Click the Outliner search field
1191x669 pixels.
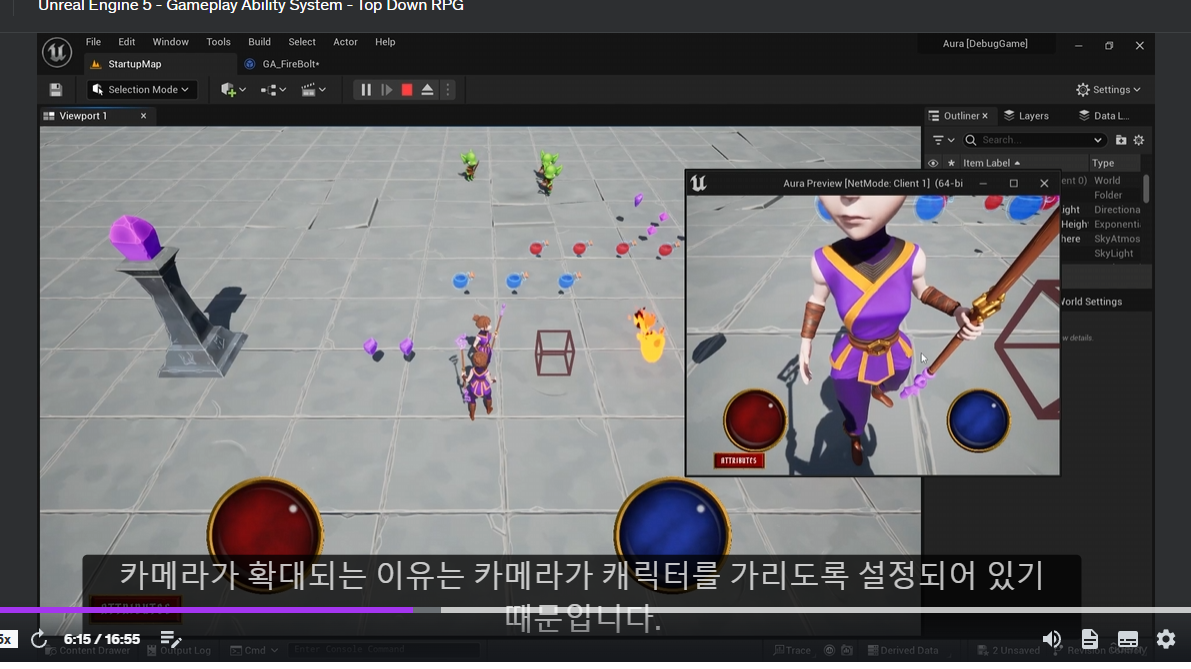coord(1033,140)
